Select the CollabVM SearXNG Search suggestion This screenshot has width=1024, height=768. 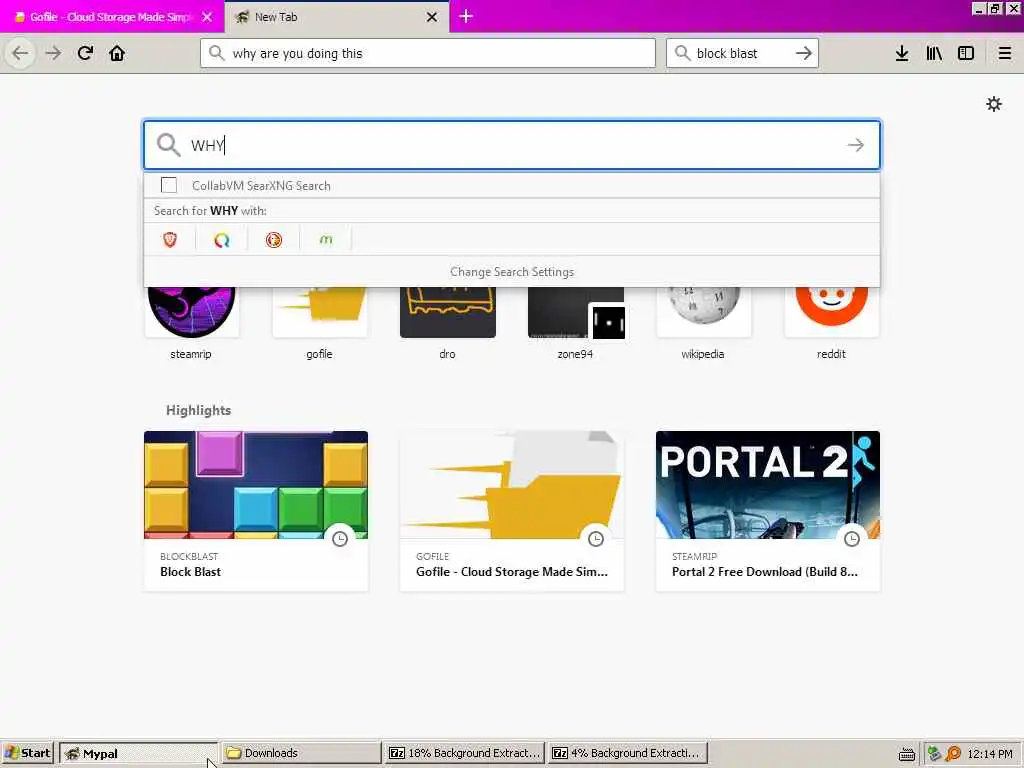[x=512, y=185]
